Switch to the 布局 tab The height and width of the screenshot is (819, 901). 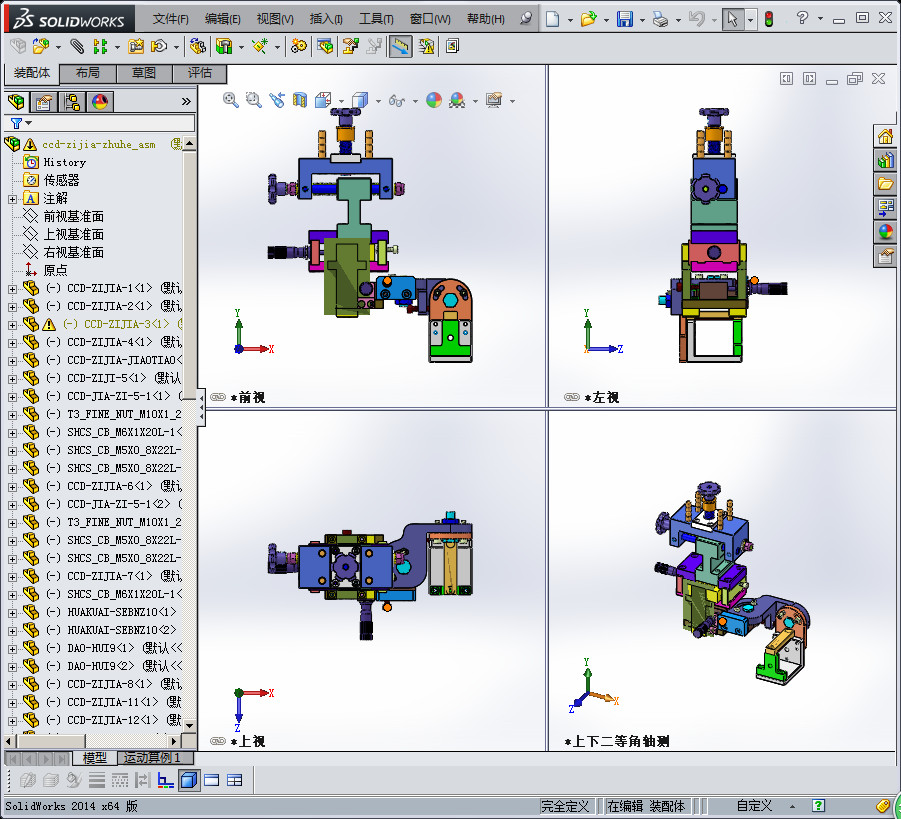[87, 73]
